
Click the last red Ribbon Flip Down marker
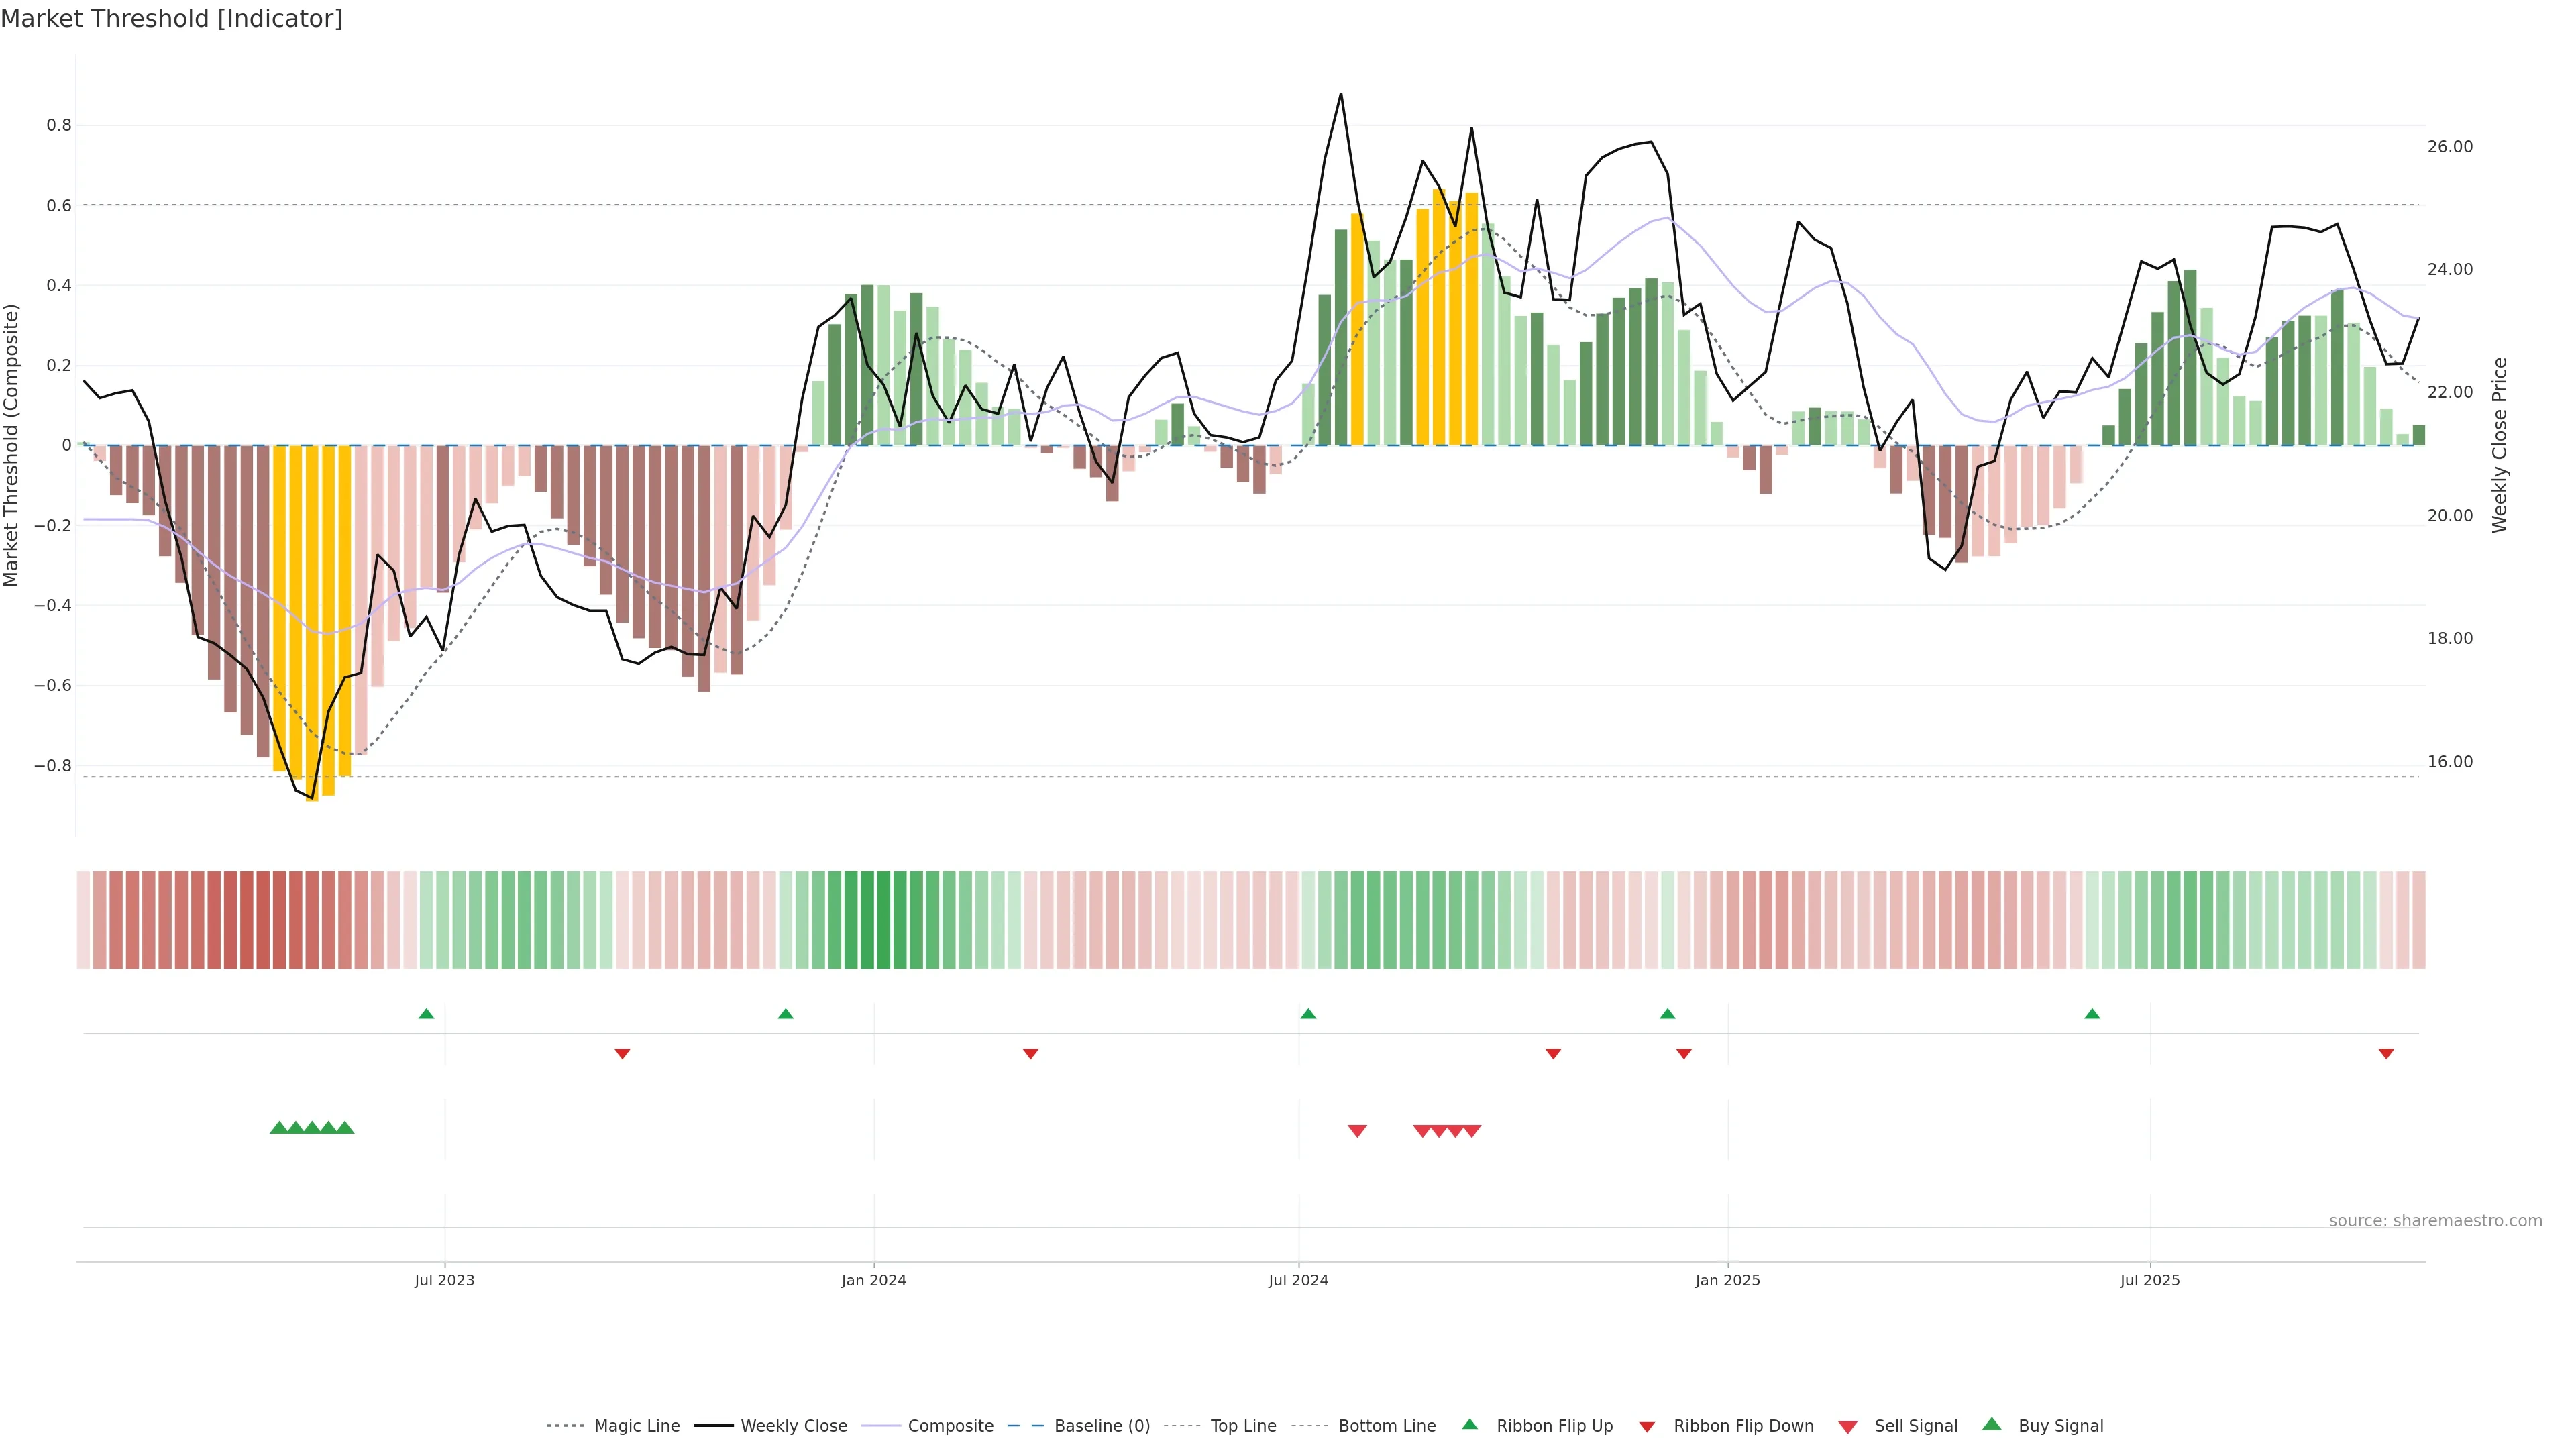2386,1053
